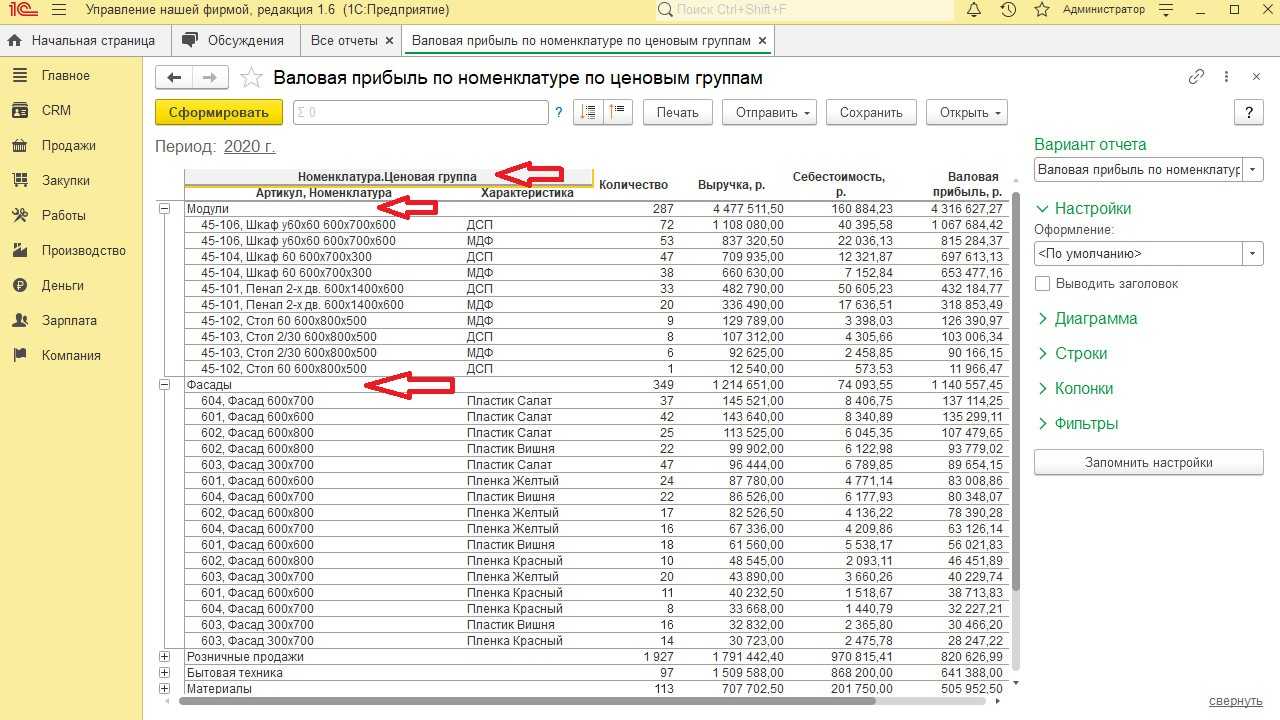Open help question mark button
This screenshot has height=720, width=1280.
1249,112
